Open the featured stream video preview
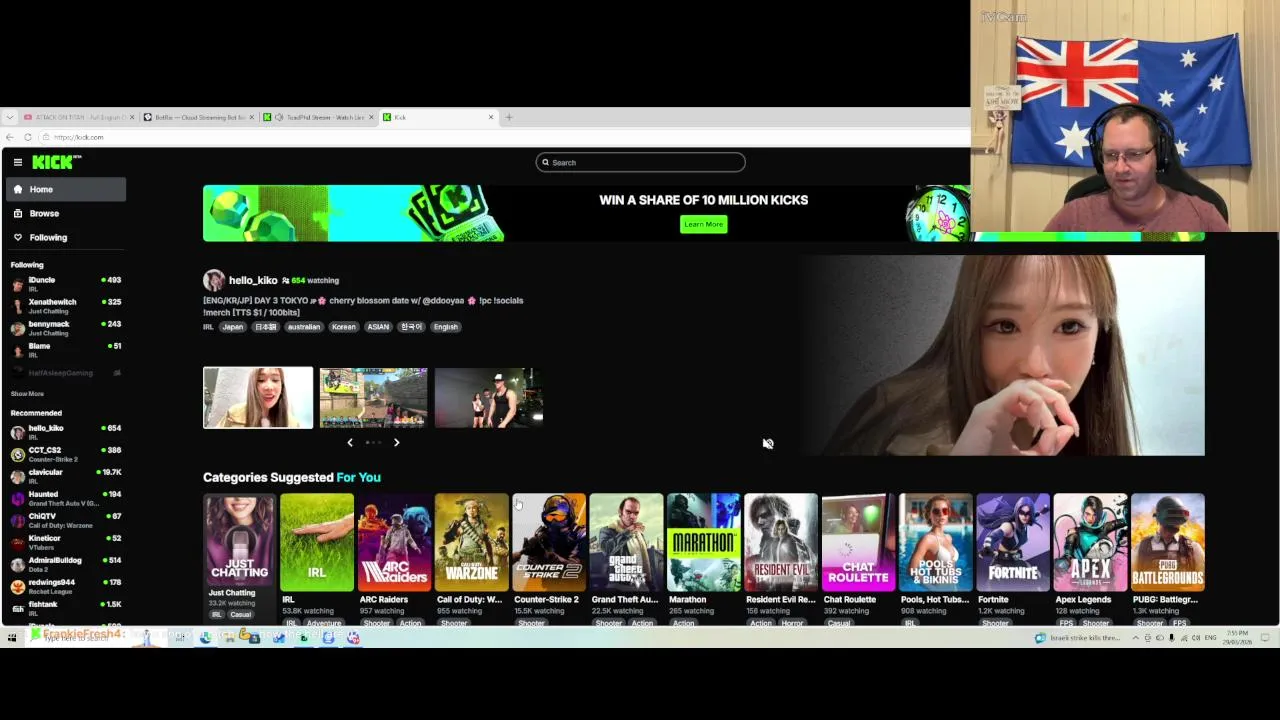Viewport: 1280px width, 720px height. tap(1001, 355)
